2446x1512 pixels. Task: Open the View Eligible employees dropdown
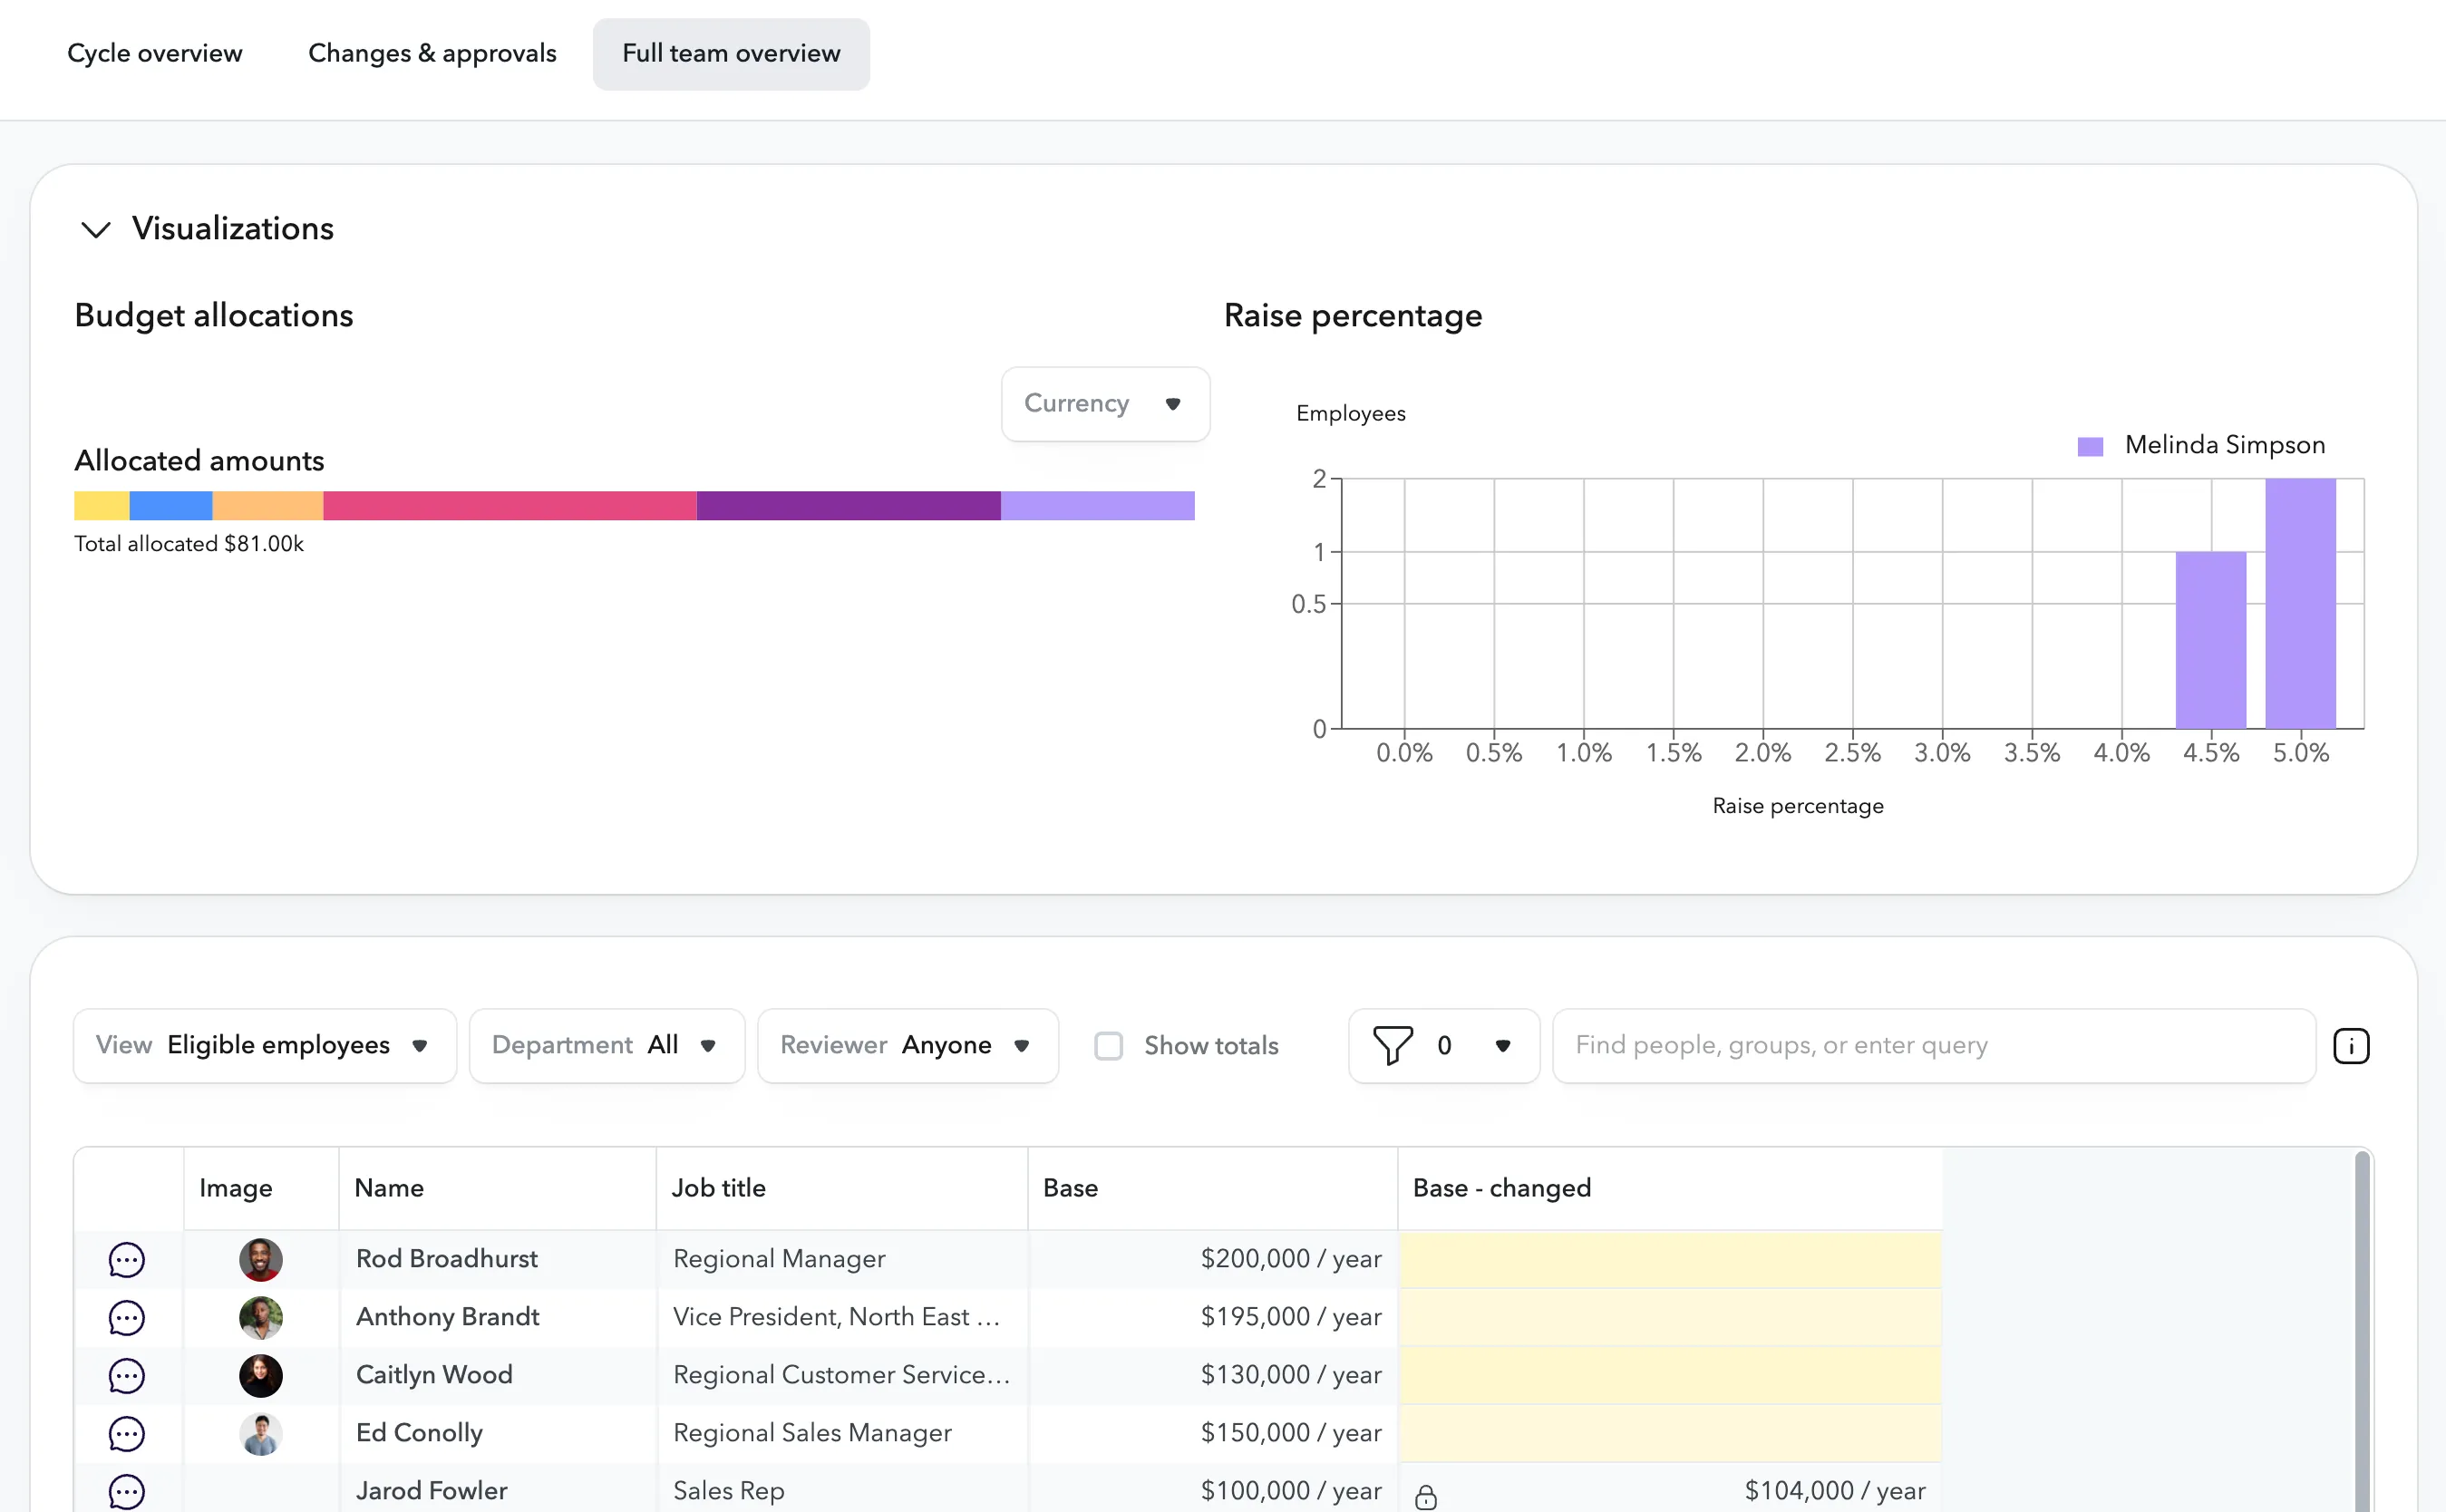pyautogui.click(x=265, y=1046)
